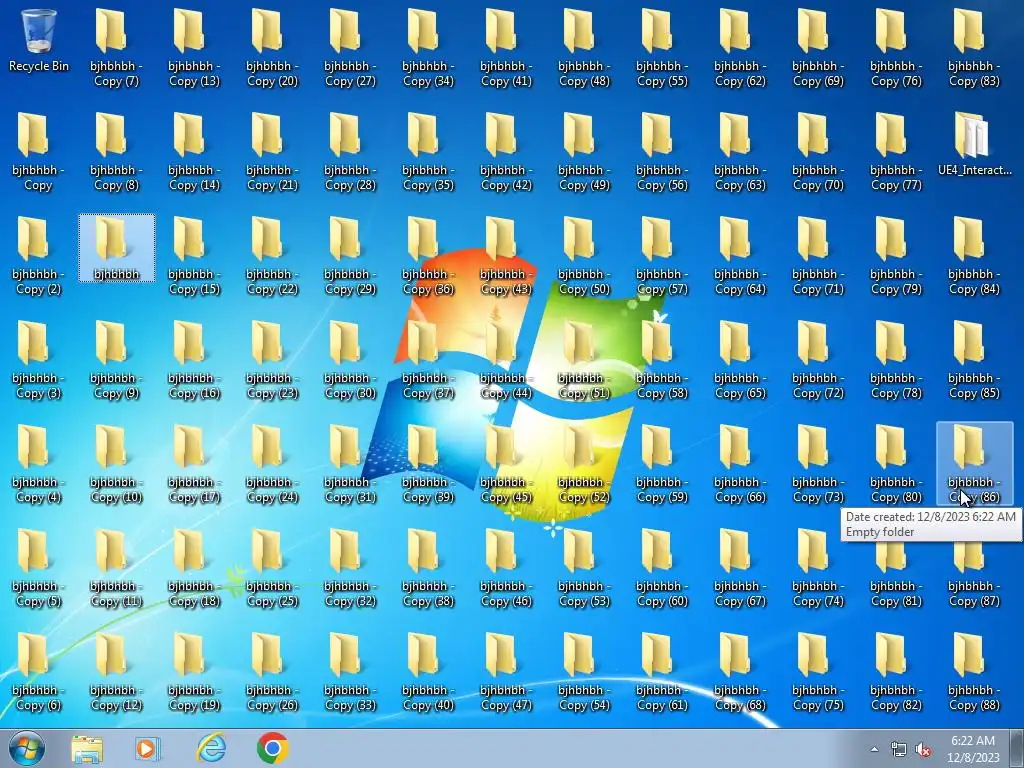Select folder bjhbhbh - Copy (75)
Viewport: 1024px width, 768px height.
tap(818, 671)
